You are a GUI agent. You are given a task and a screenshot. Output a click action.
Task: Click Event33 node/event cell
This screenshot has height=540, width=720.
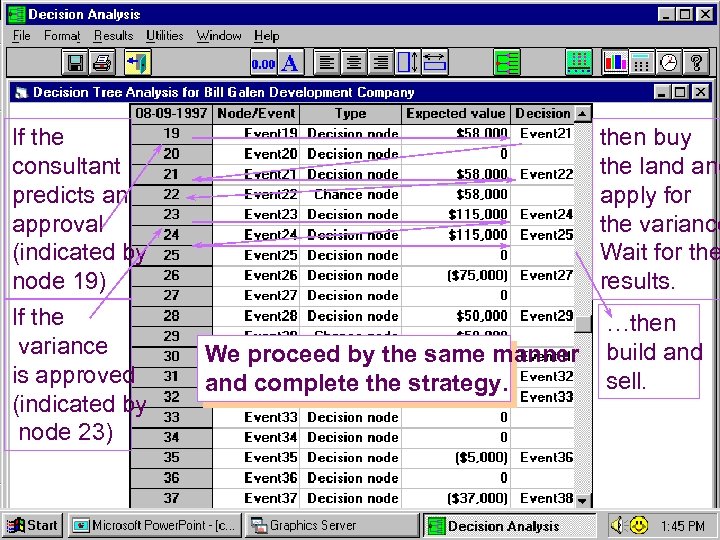(x=256, y=417)
